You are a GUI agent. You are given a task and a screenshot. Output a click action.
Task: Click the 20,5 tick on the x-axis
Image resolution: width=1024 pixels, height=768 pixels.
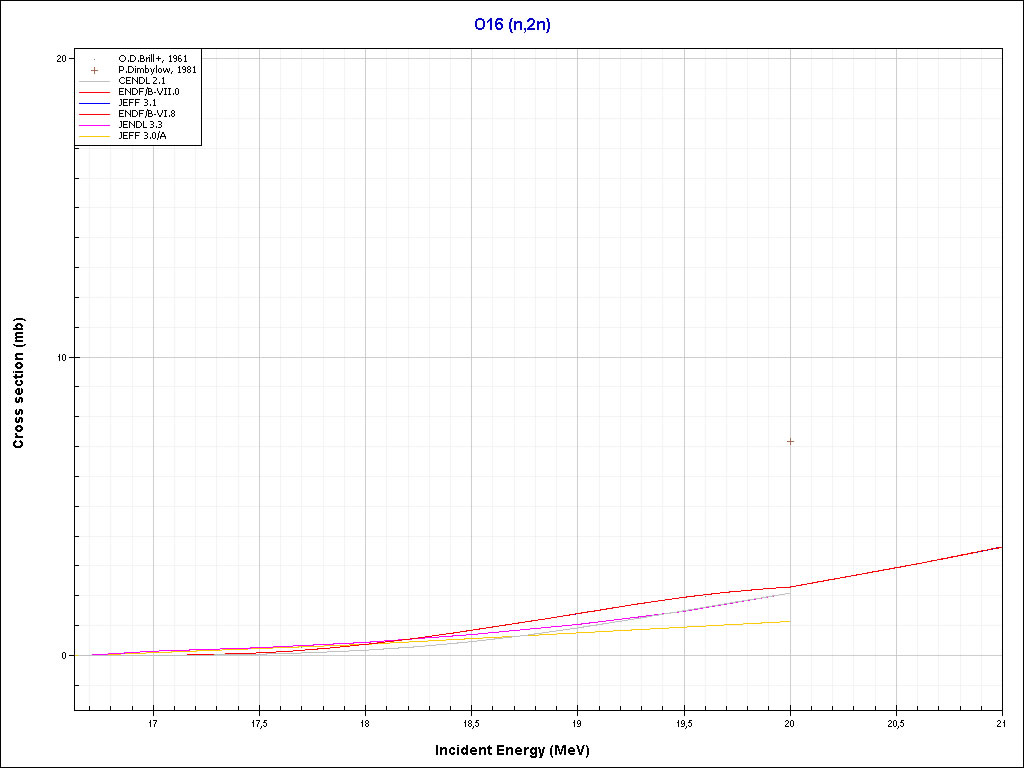click(895, 723)
